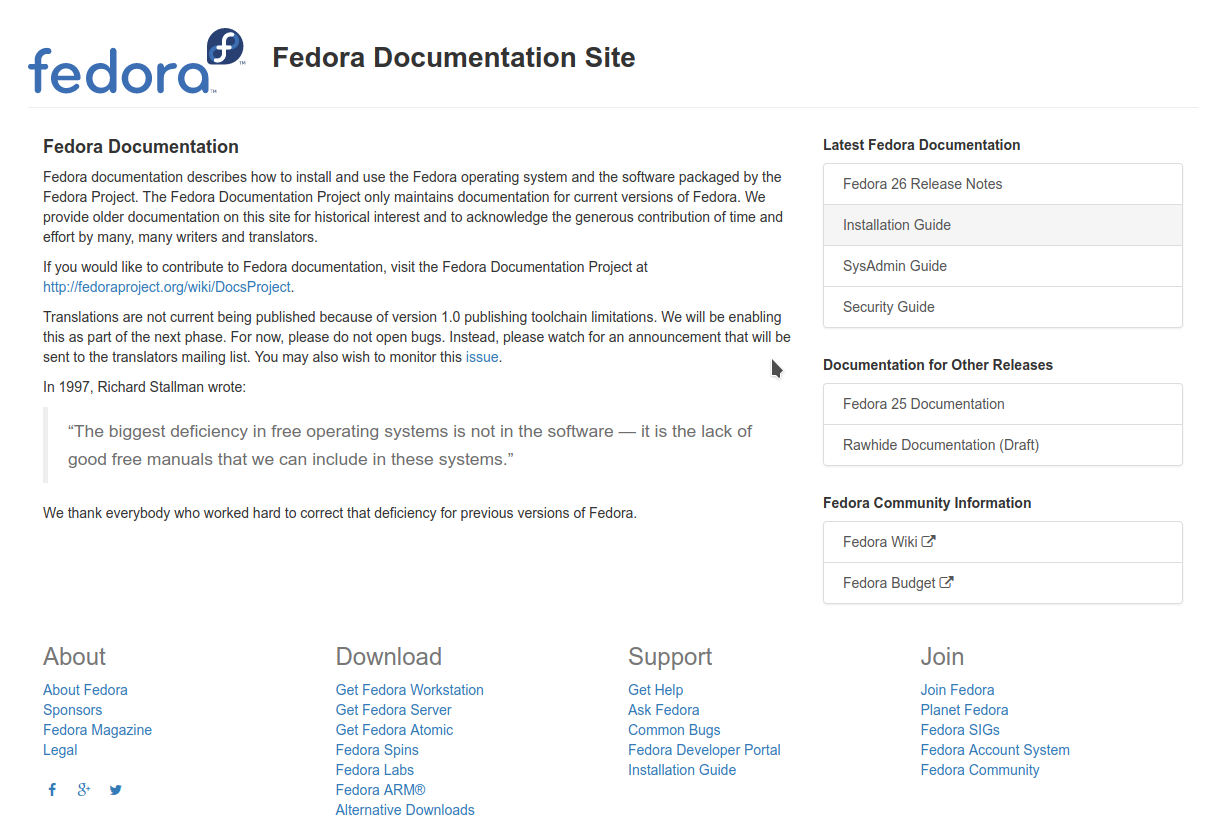Open Ask Fedora link

click(x=664, y=710)
